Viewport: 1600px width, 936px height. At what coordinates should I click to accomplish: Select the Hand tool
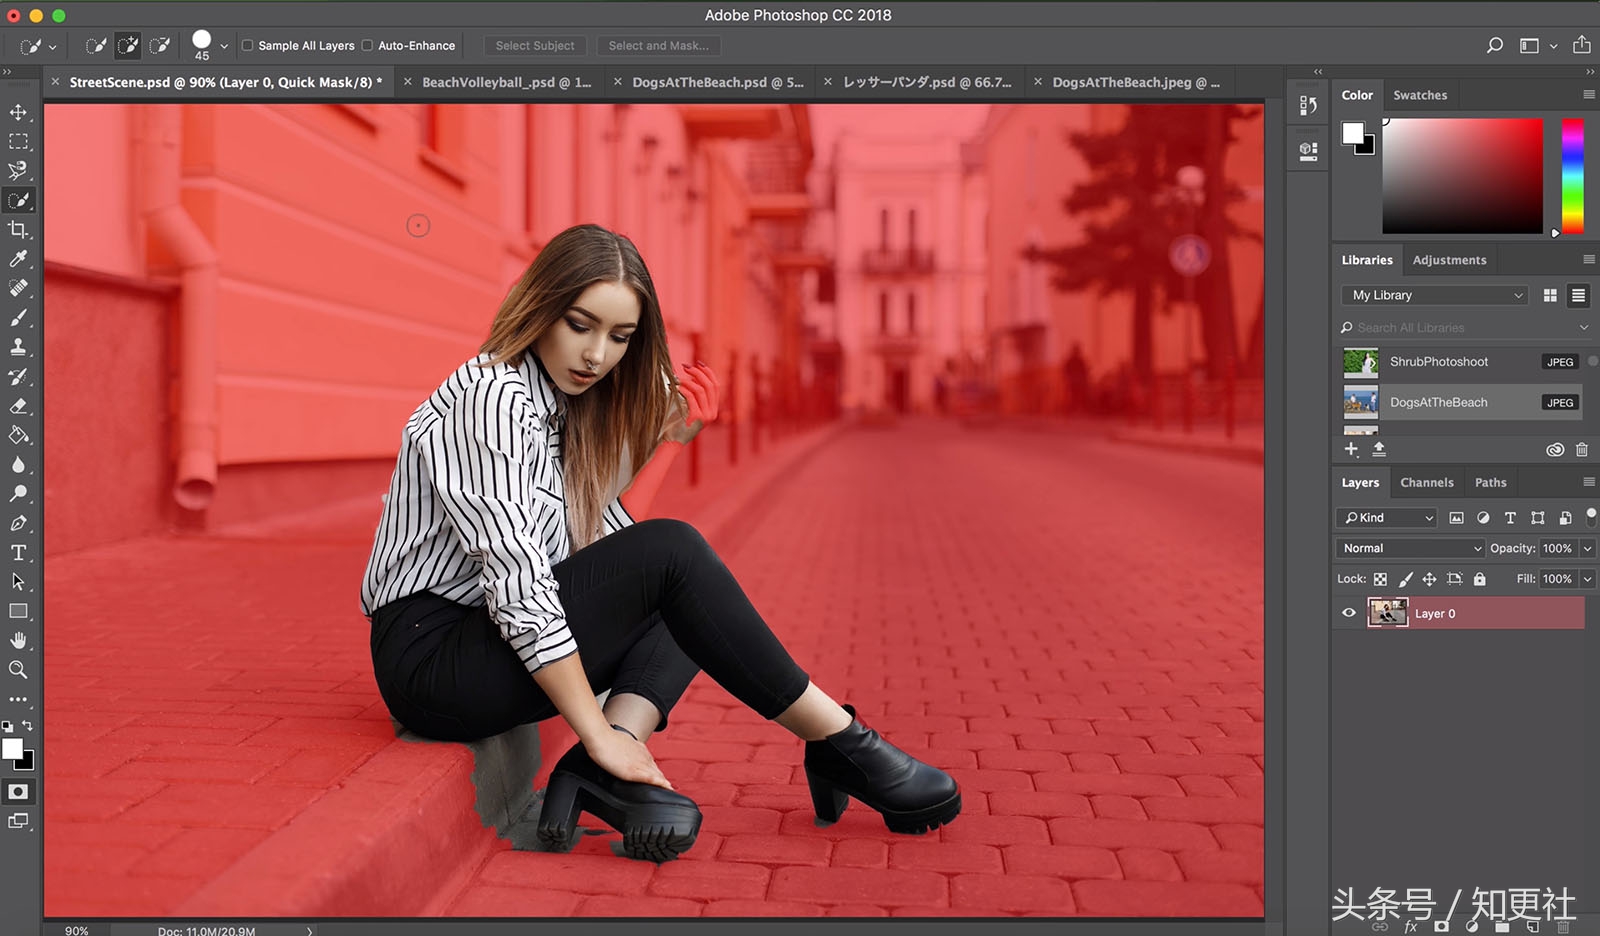[x=18, y=640]
